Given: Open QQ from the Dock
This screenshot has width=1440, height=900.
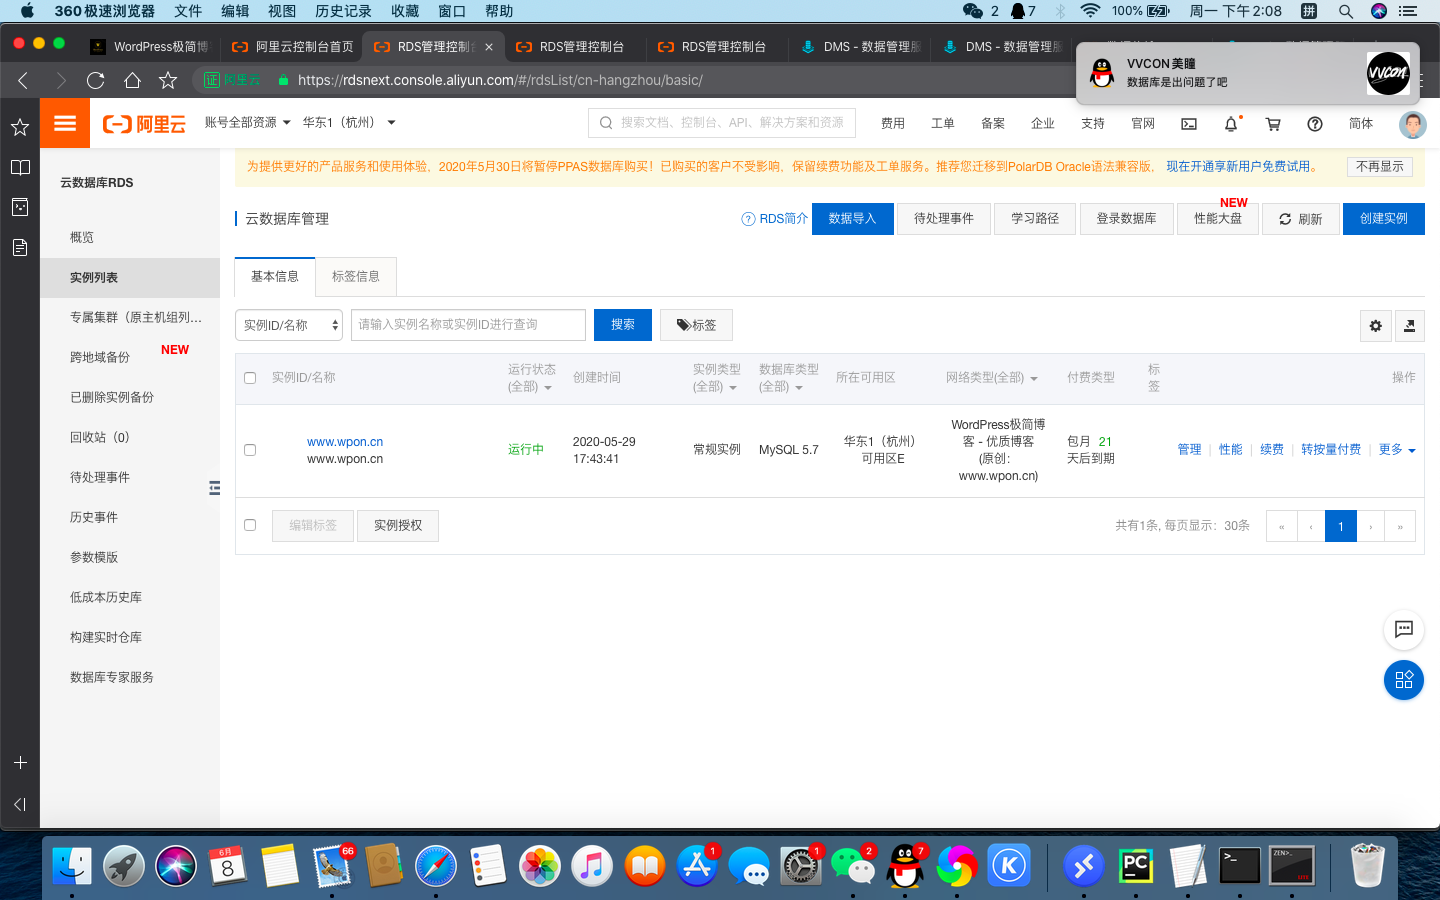Looking at the screenshot, I should pos(905,866).
